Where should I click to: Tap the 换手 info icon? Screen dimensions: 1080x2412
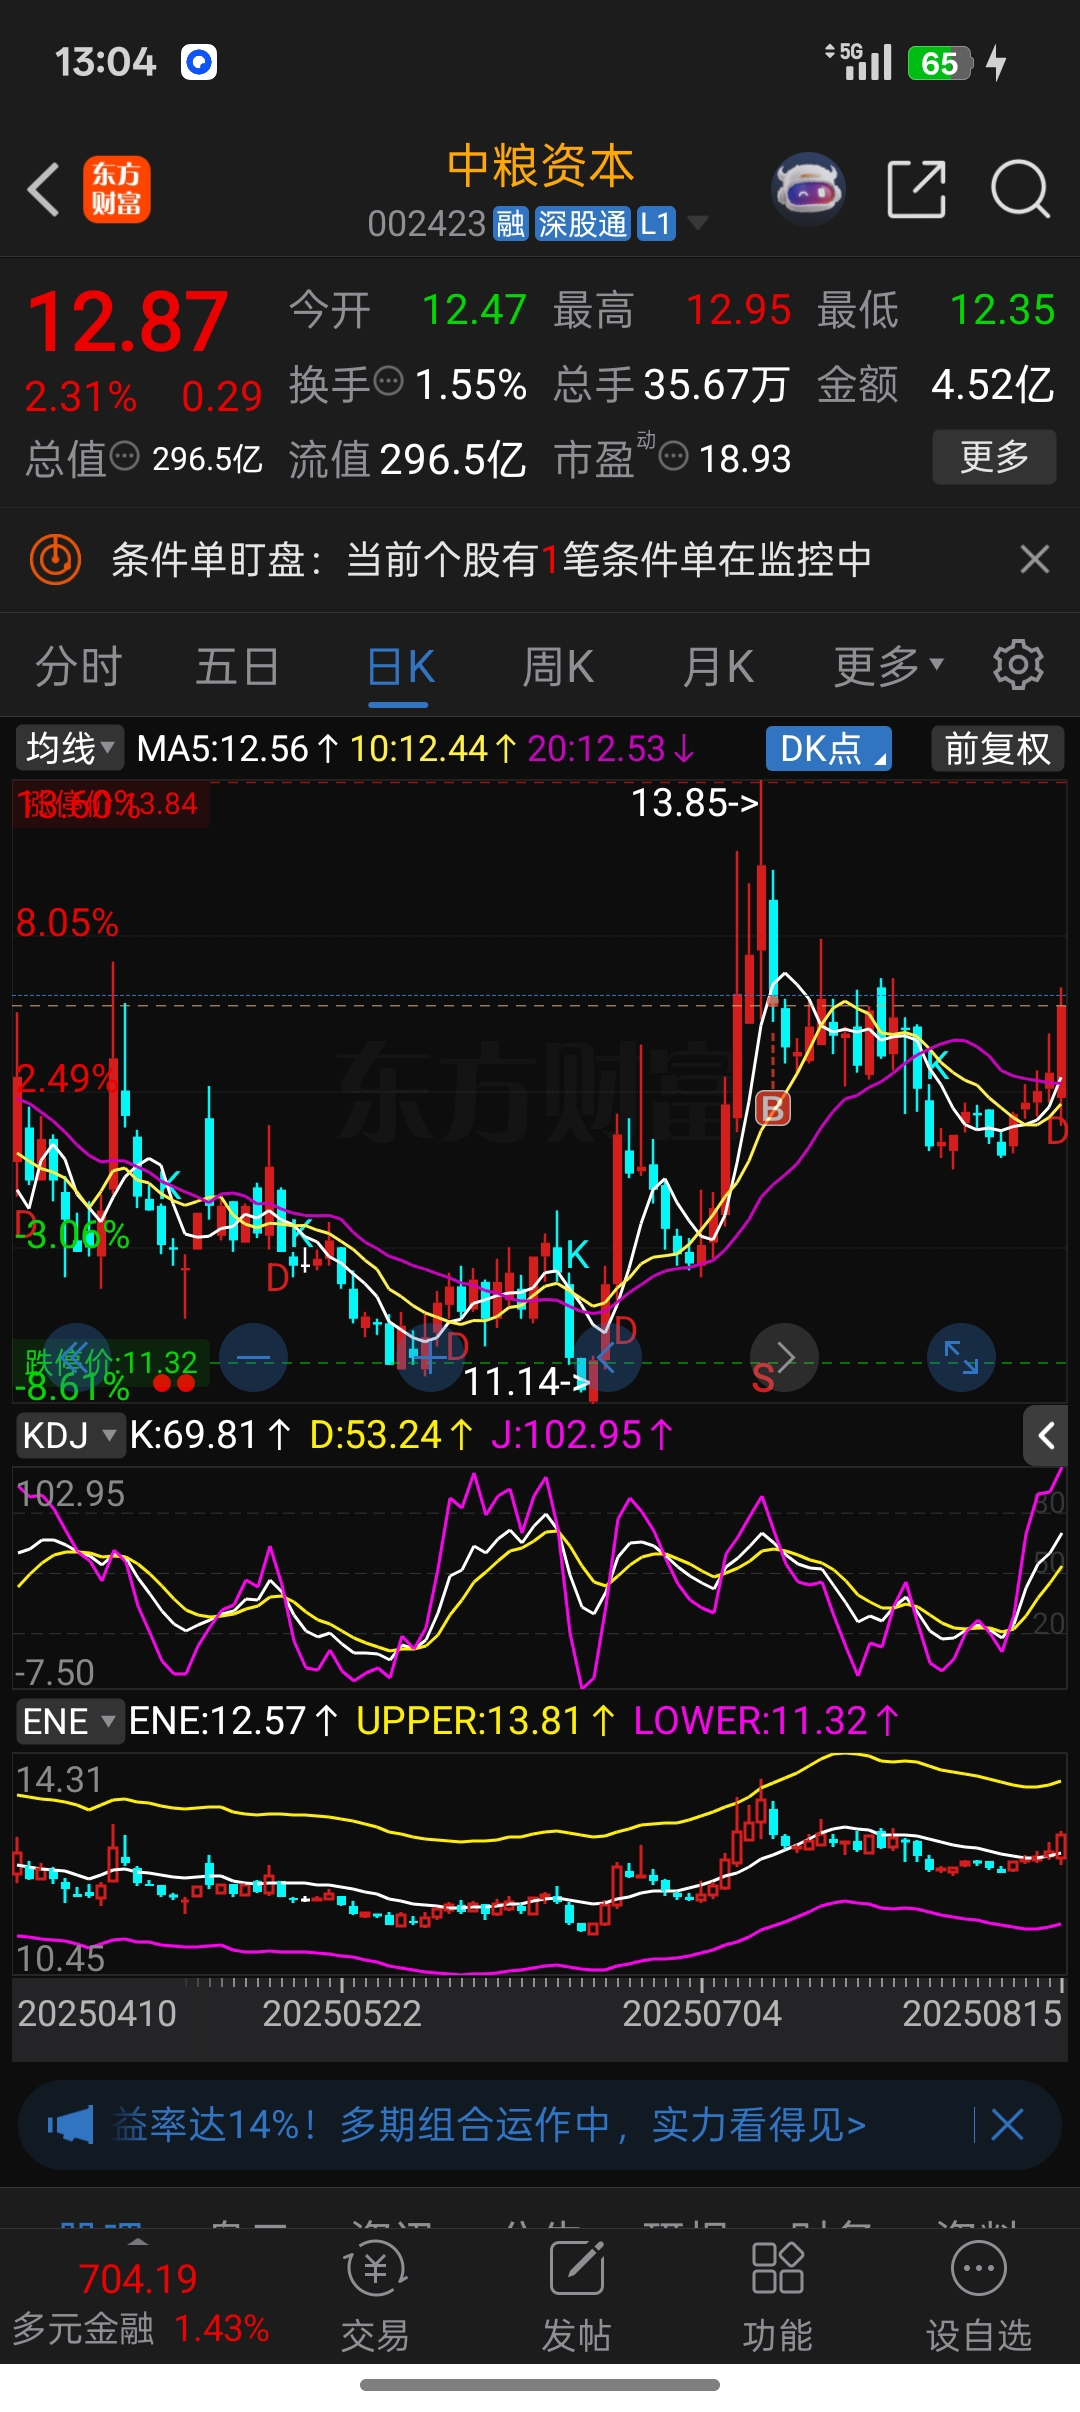pyautogui.click(x=388, y=381)
